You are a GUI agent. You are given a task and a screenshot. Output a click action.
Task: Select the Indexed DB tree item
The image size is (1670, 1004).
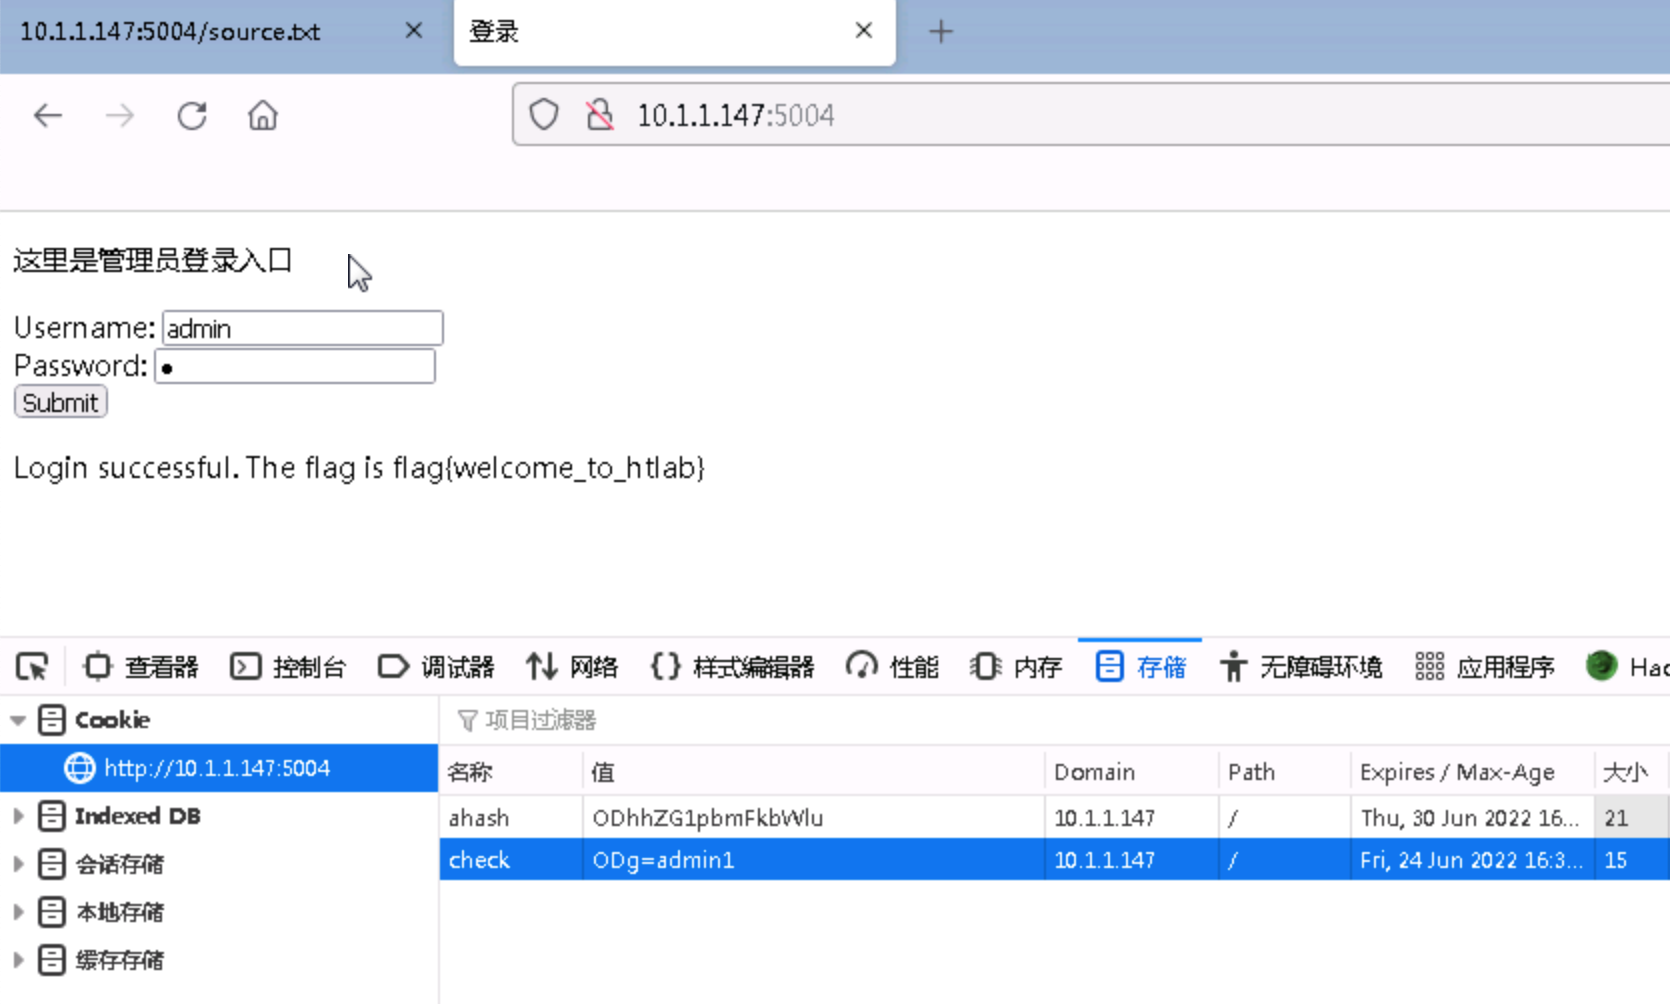pos(138,816)
